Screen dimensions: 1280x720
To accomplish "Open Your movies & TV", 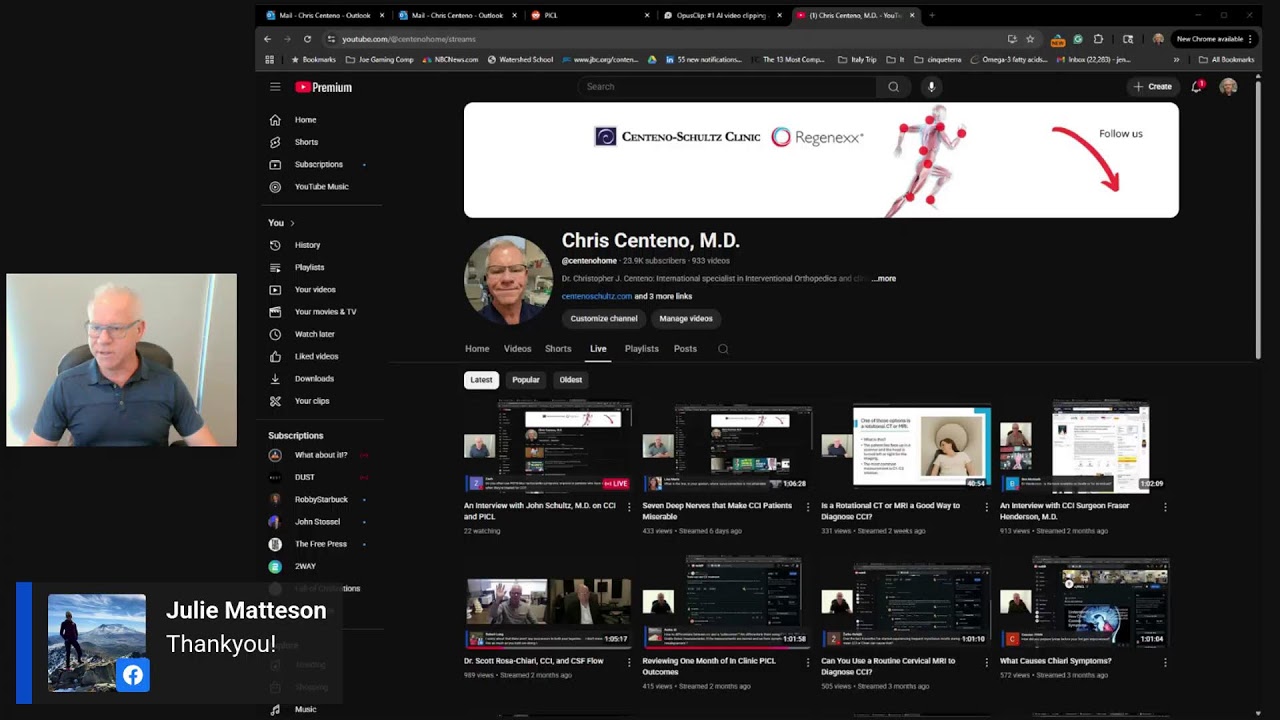I will click(325, 312).
